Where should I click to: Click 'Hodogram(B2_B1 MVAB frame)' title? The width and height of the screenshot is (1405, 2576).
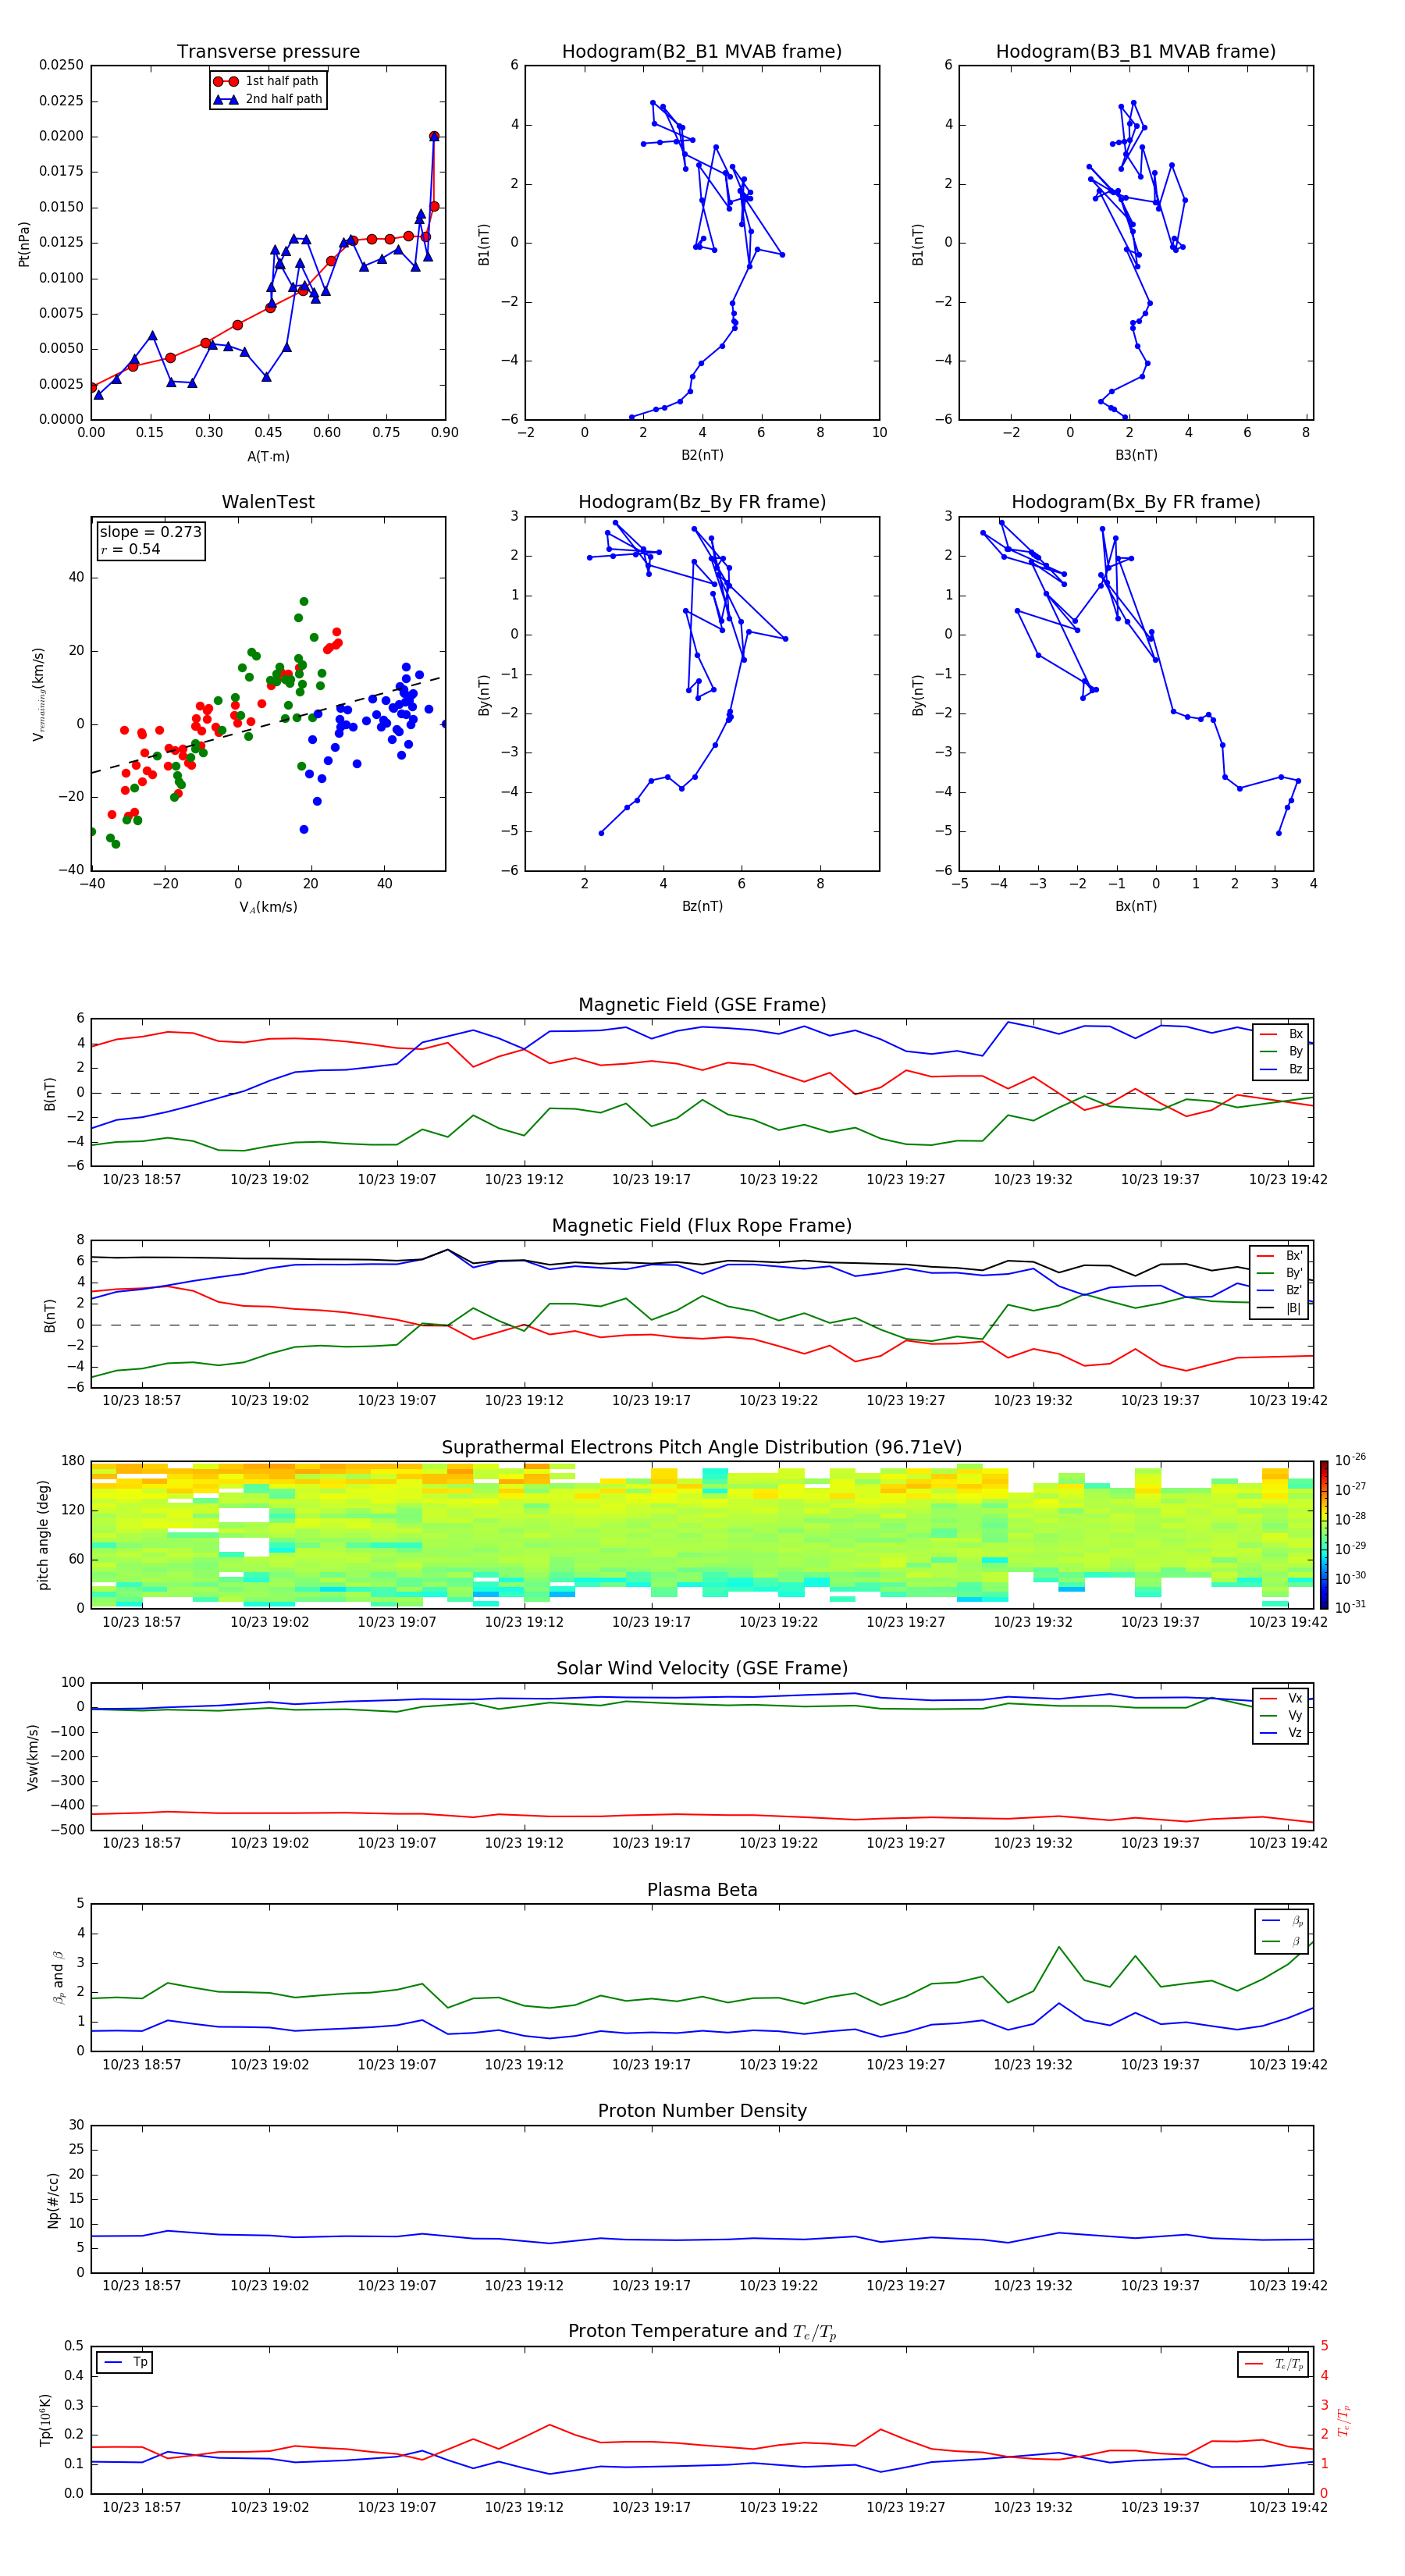coord(702,52)
